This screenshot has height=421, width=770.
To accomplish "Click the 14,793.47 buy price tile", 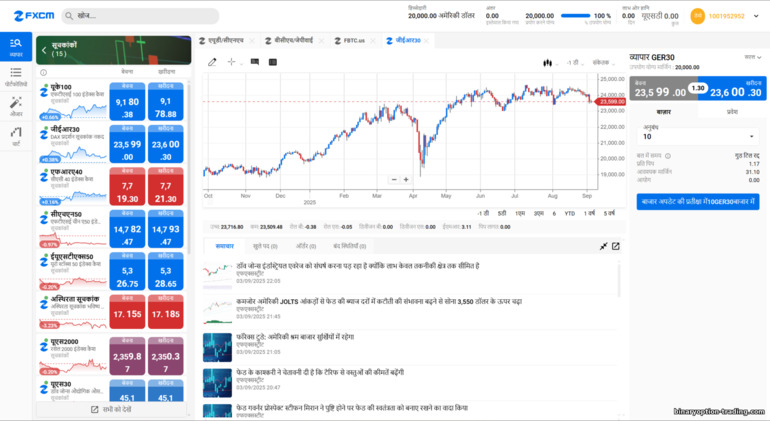I will [165, 229].
